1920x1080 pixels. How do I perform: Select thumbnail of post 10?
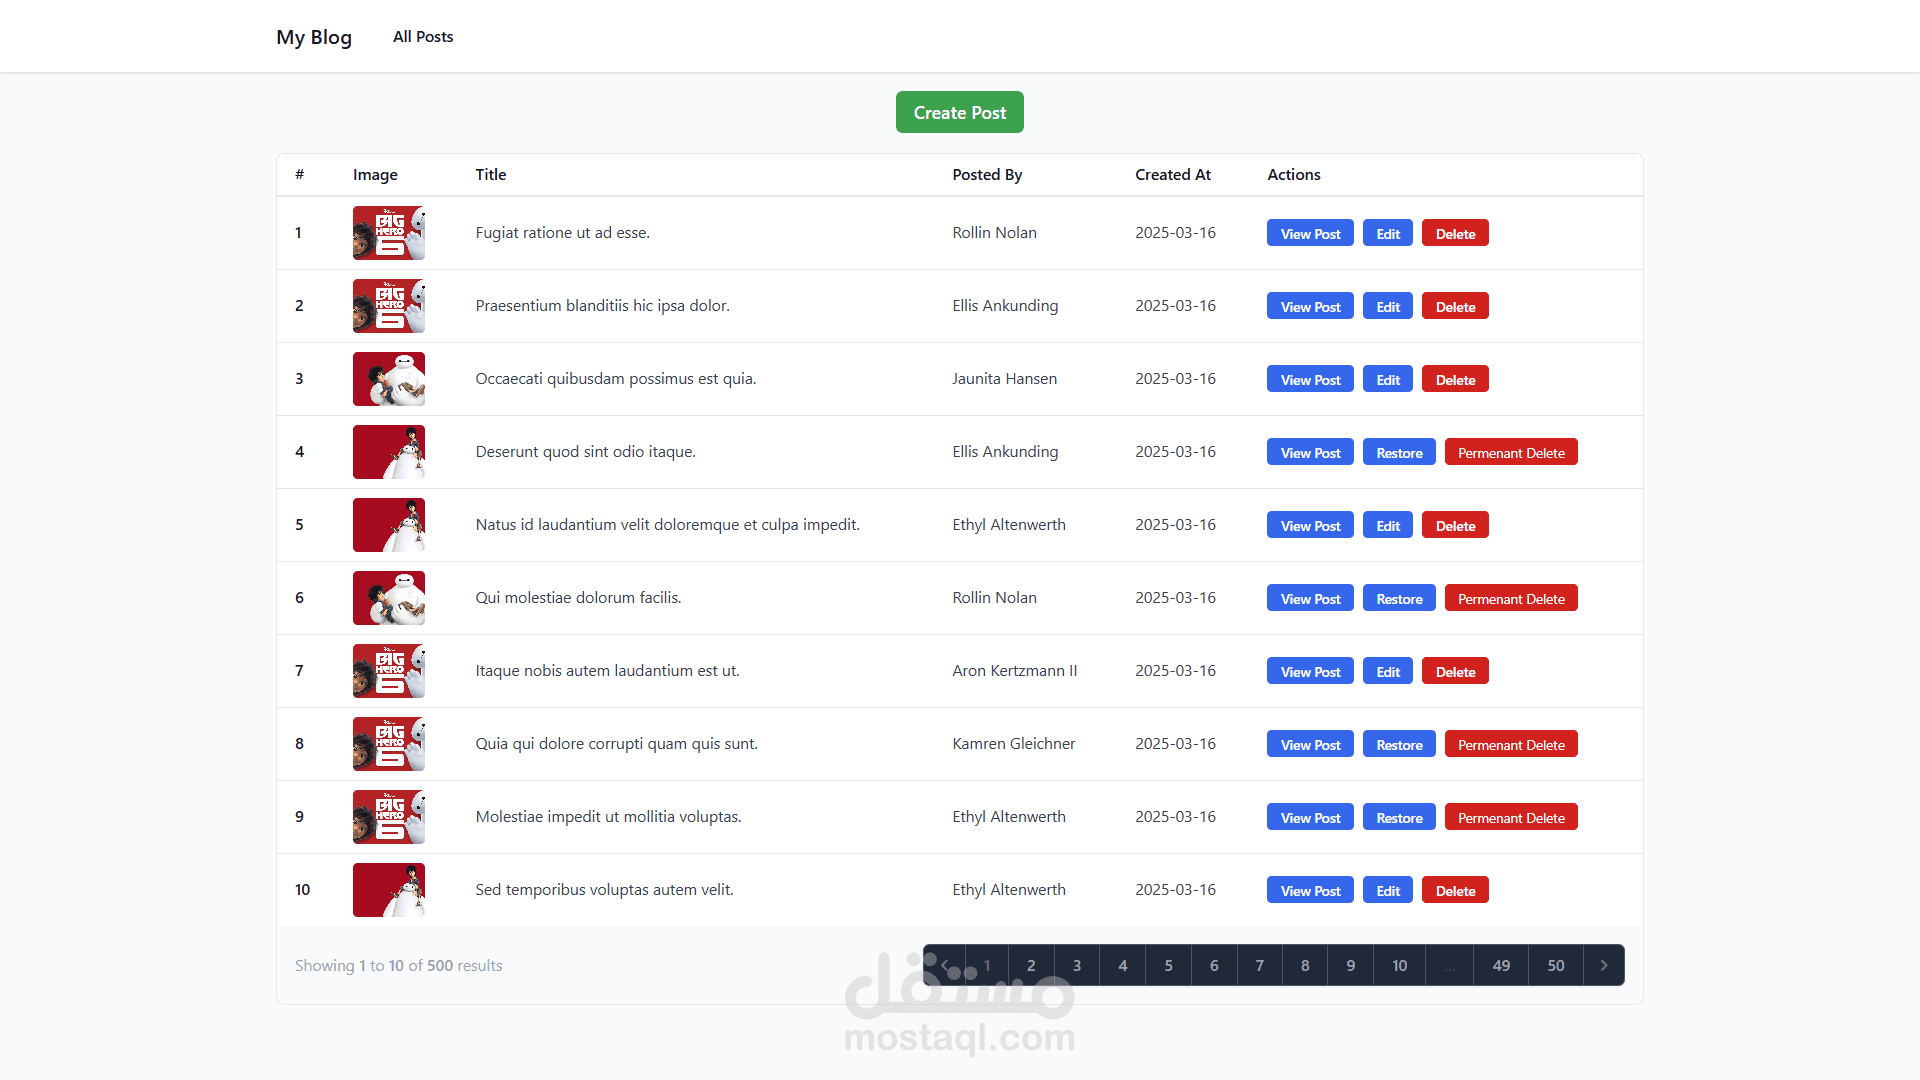pyautogui.click(x=389, y=890)
